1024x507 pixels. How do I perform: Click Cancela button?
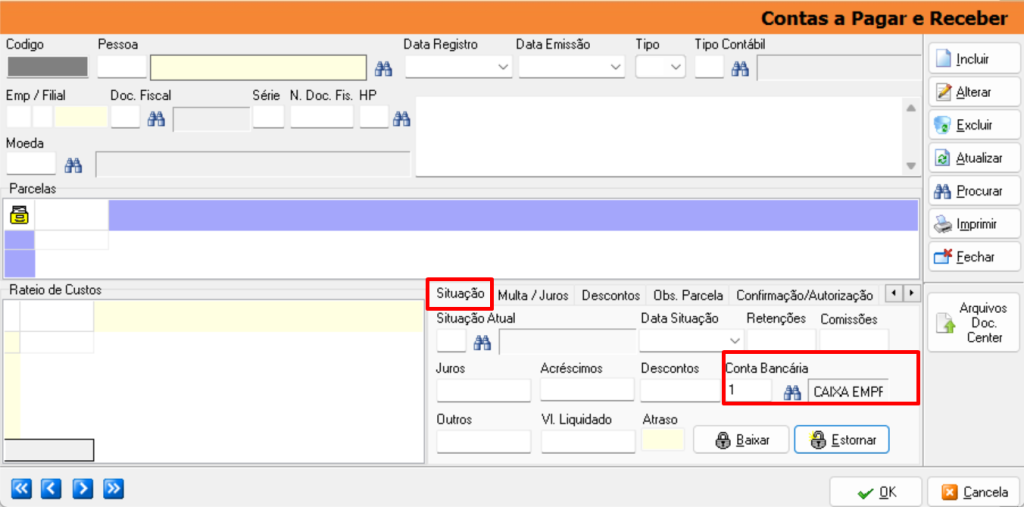(x=974, y=491)
